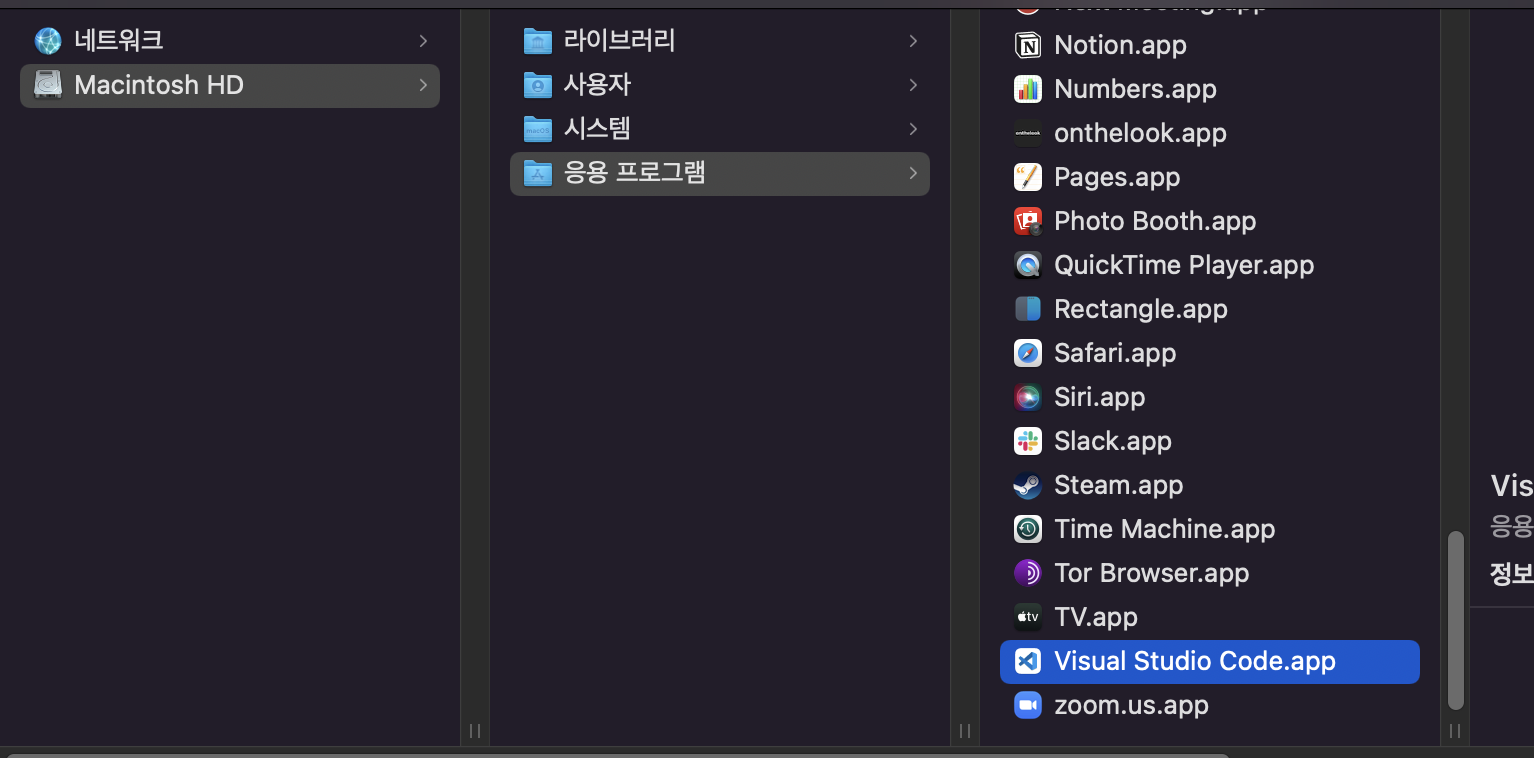Click the chevron beside 응용 프로그램

coord(913,173)
